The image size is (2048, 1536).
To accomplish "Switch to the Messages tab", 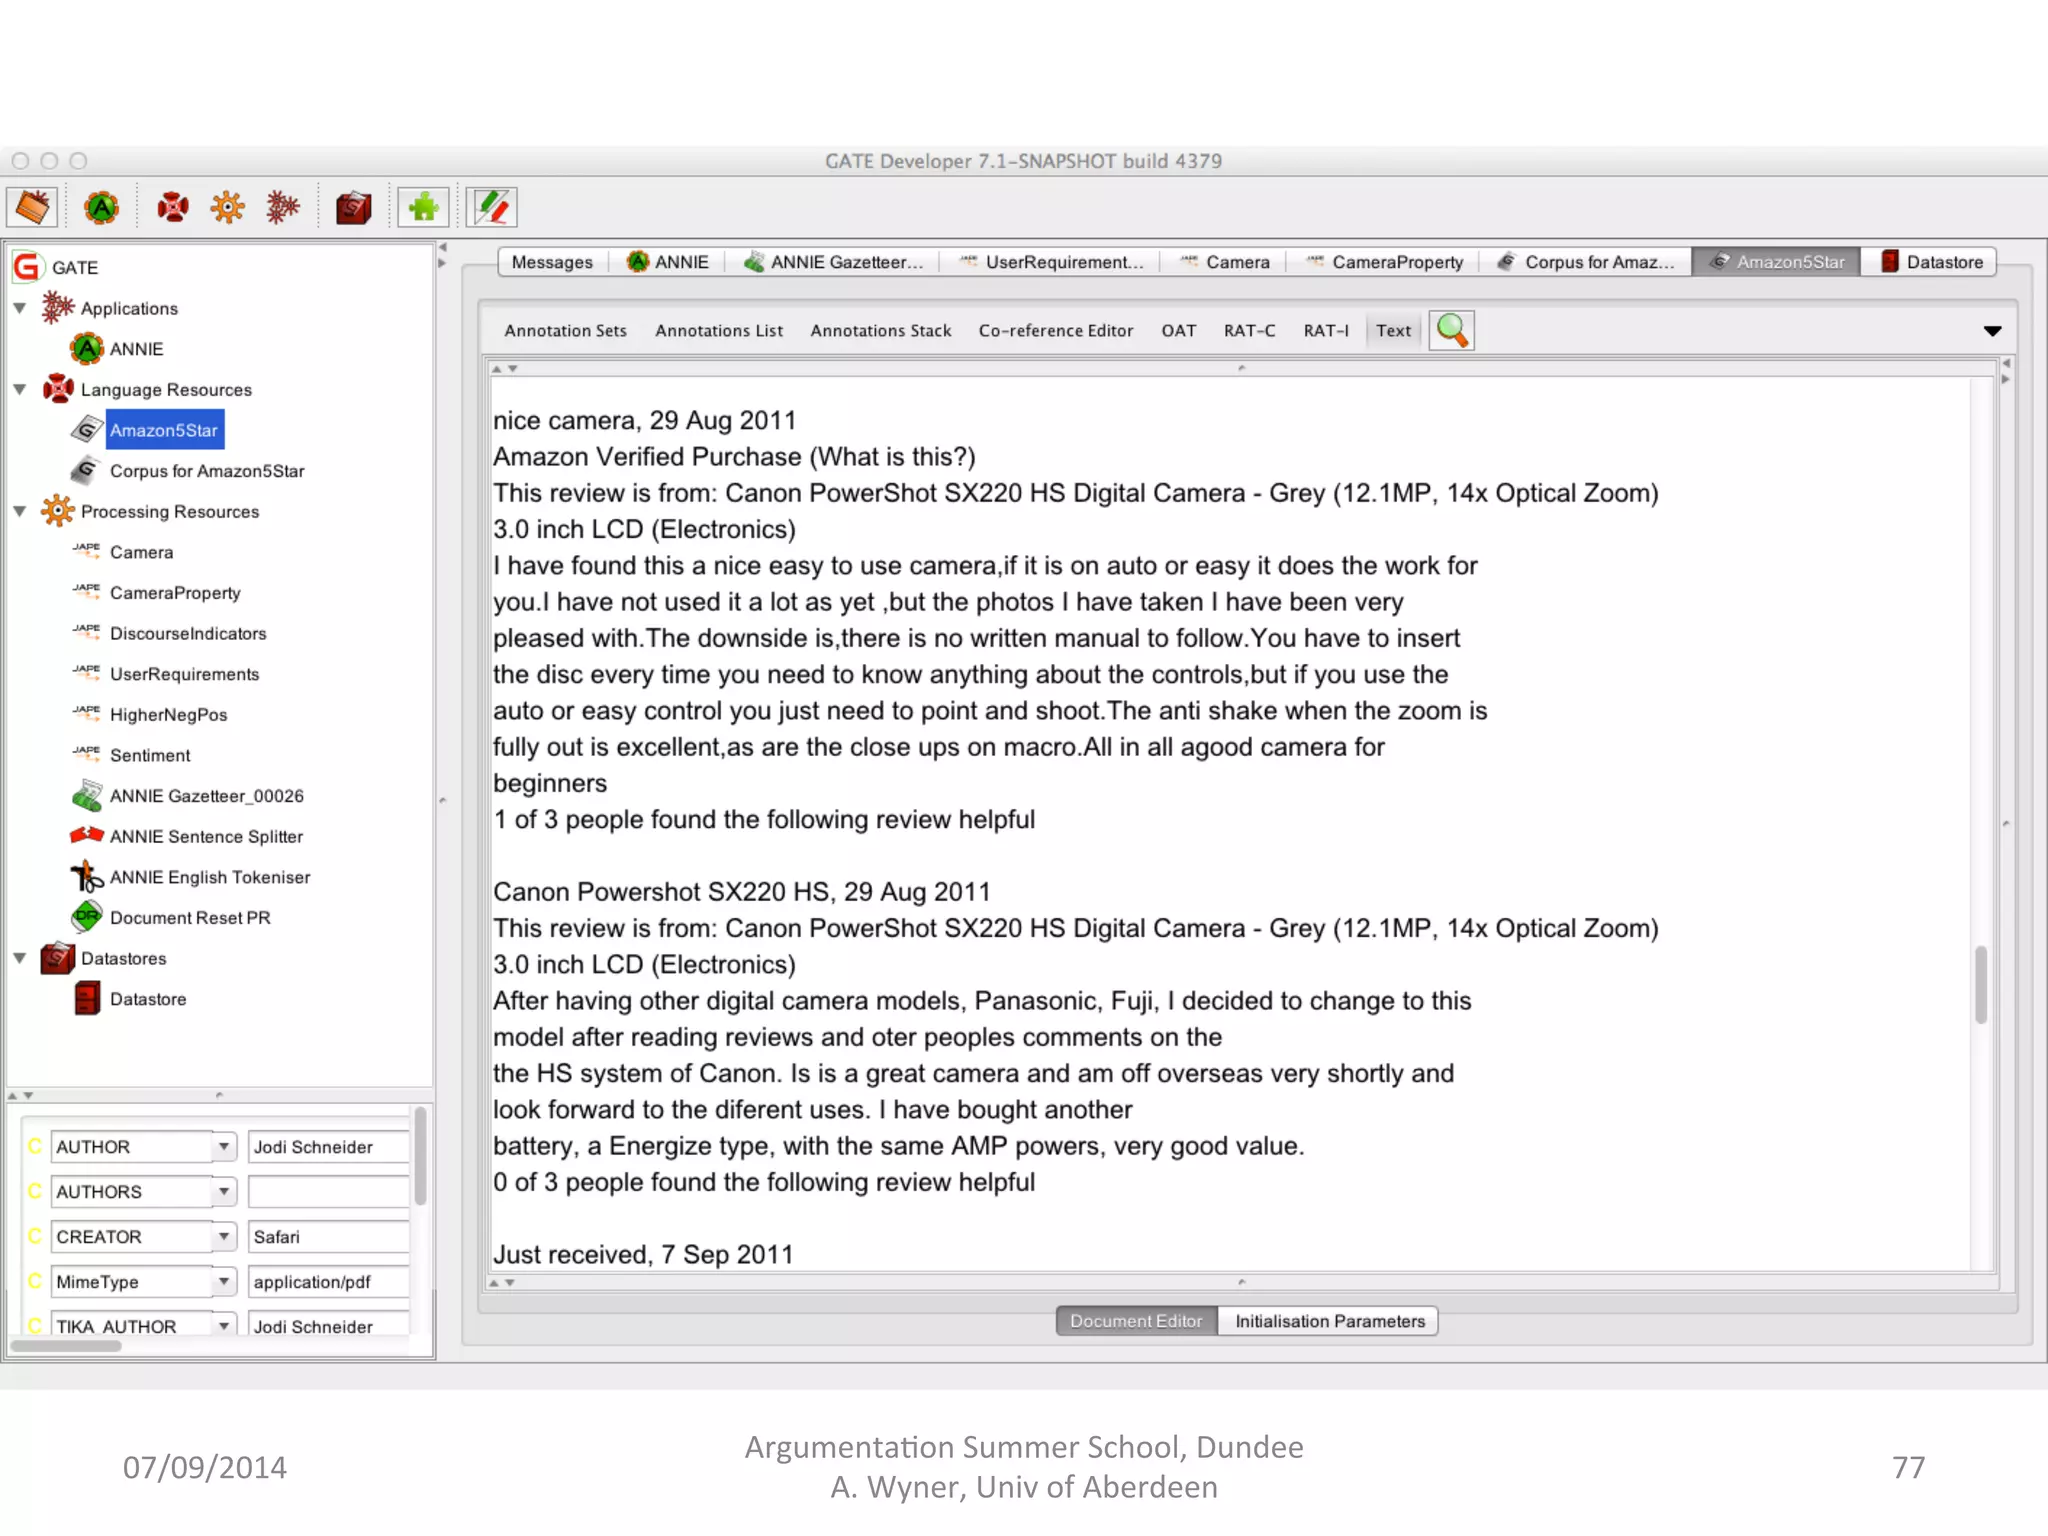I will pyautogui.click(x=551, y=262).
